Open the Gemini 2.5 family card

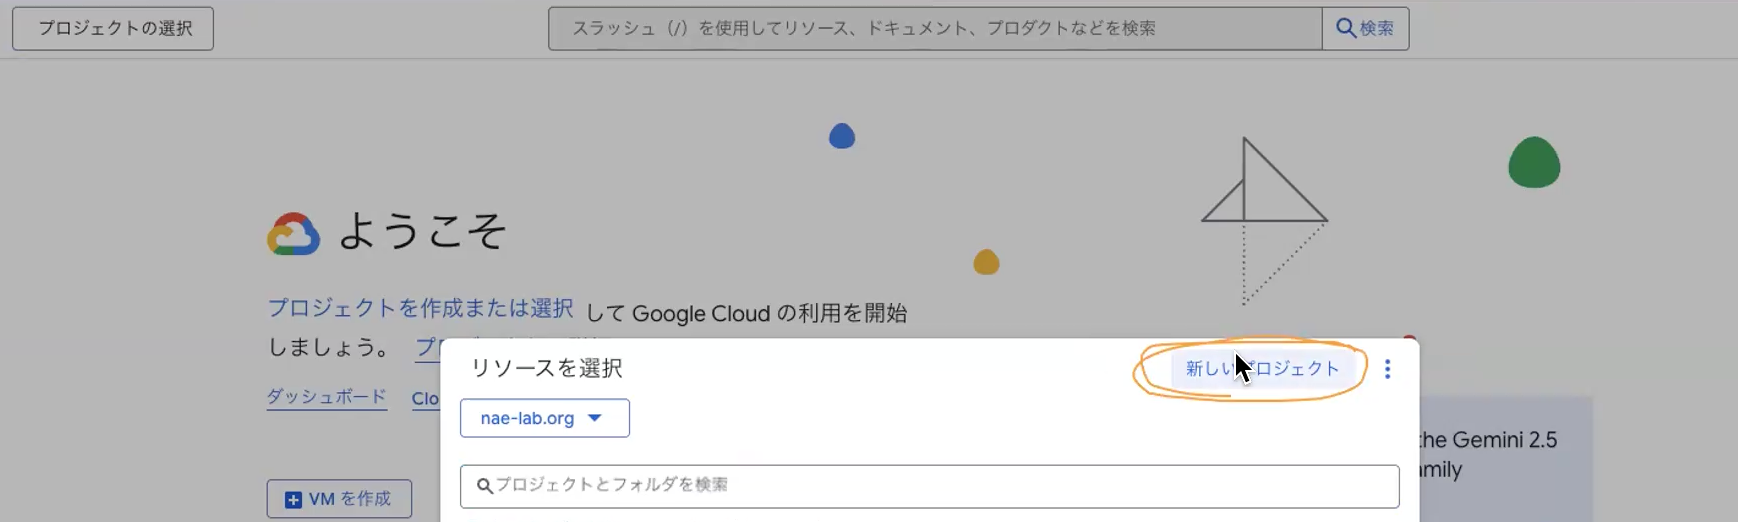[x=1500, y=455]
